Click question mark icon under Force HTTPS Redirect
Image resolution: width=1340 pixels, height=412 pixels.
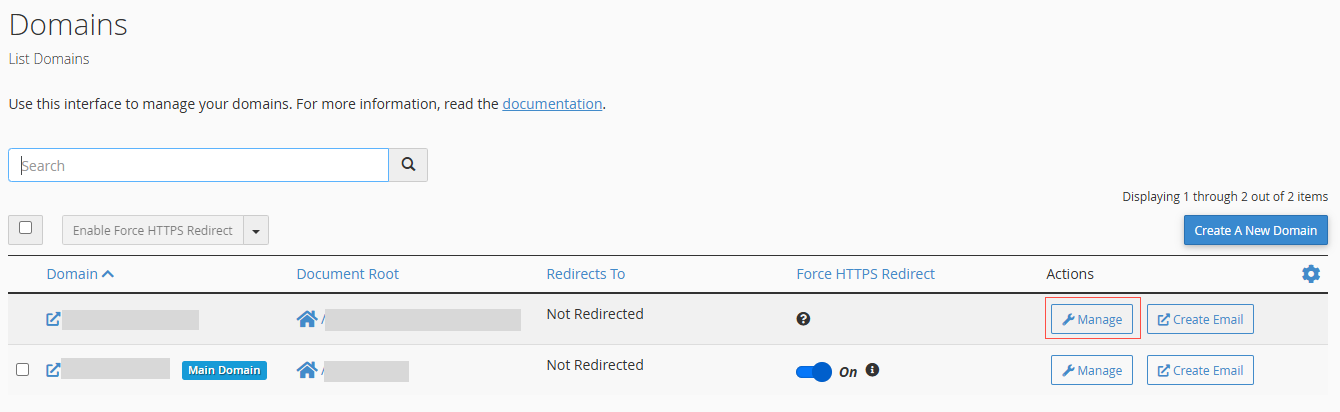pyautogui.click(x=803, y=319)
